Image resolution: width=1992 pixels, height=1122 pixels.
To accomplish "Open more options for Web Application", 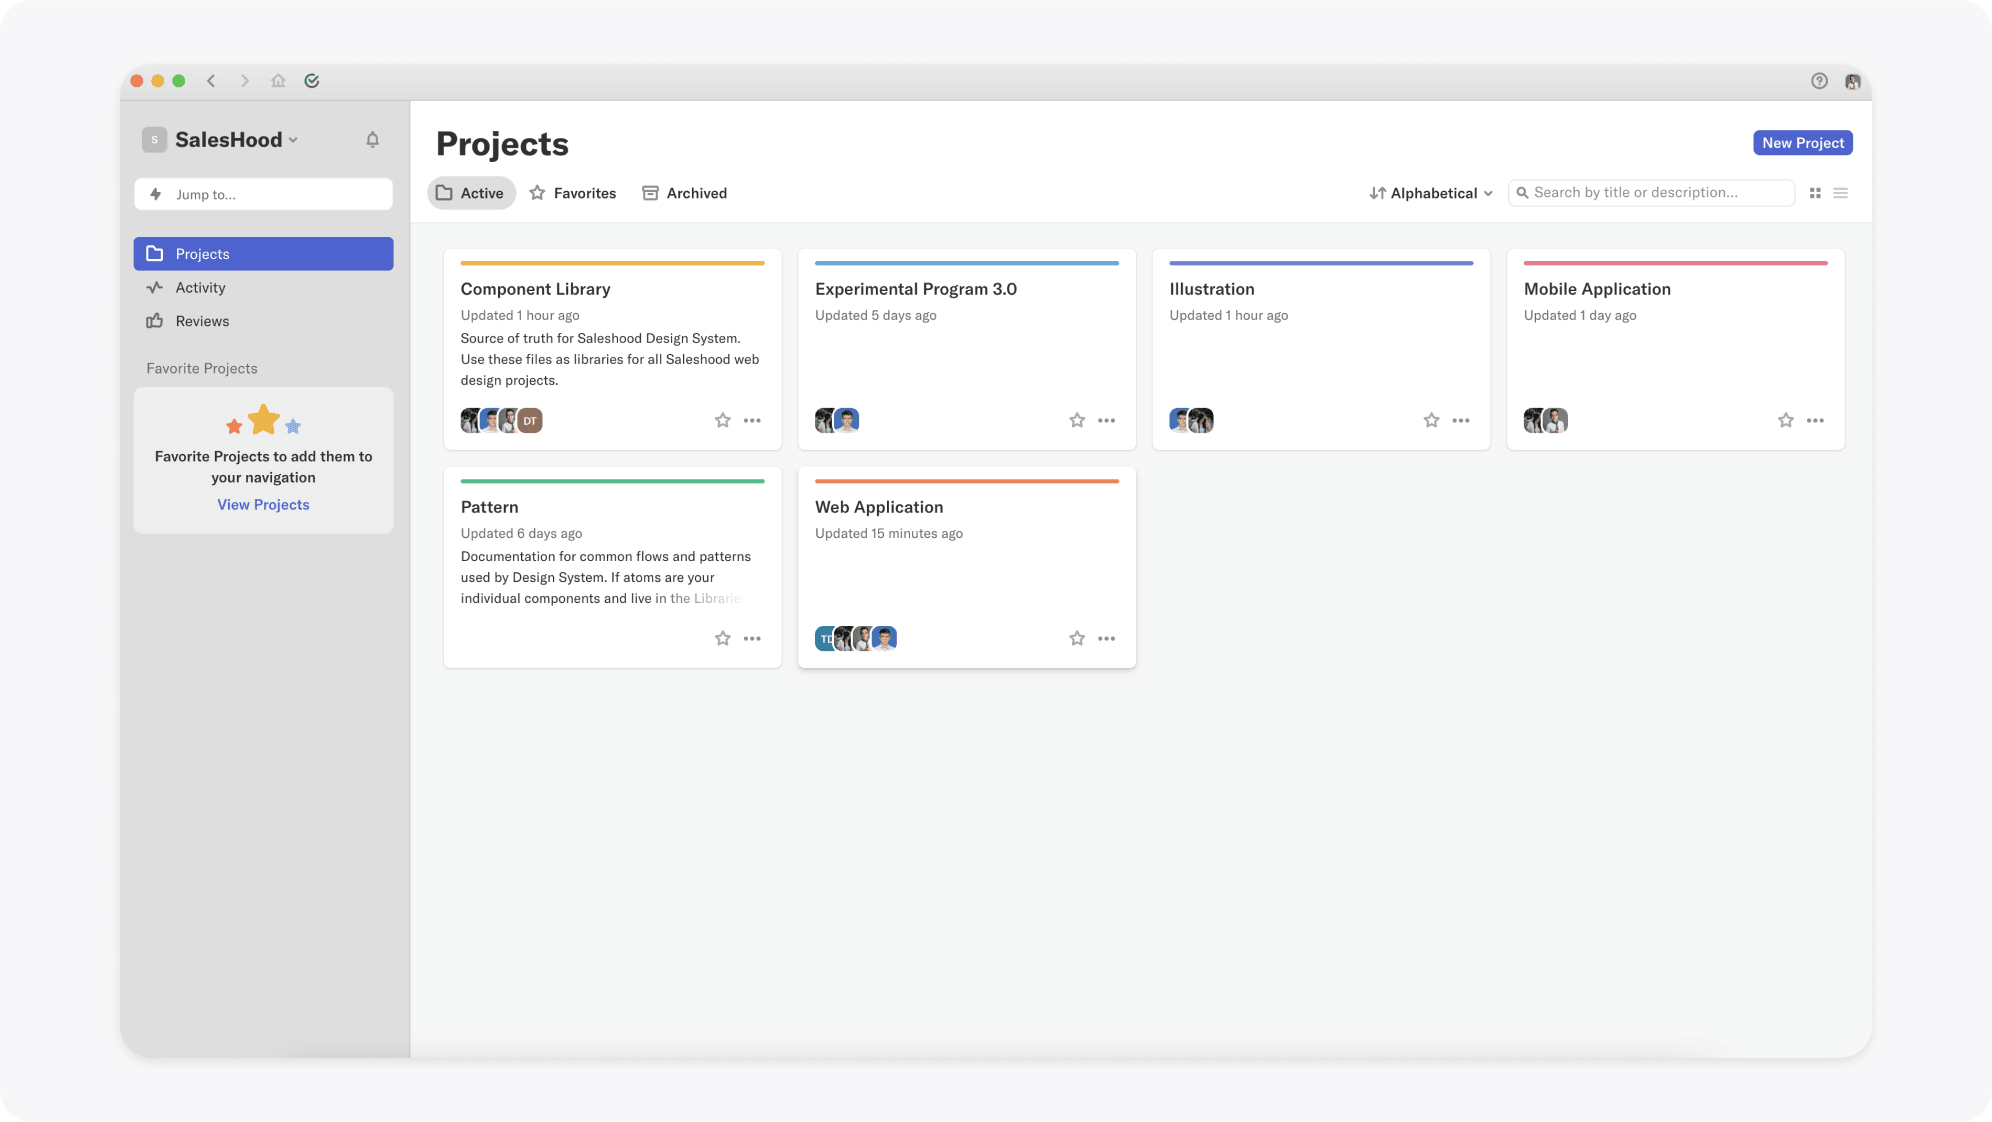I will [1107, 639].
